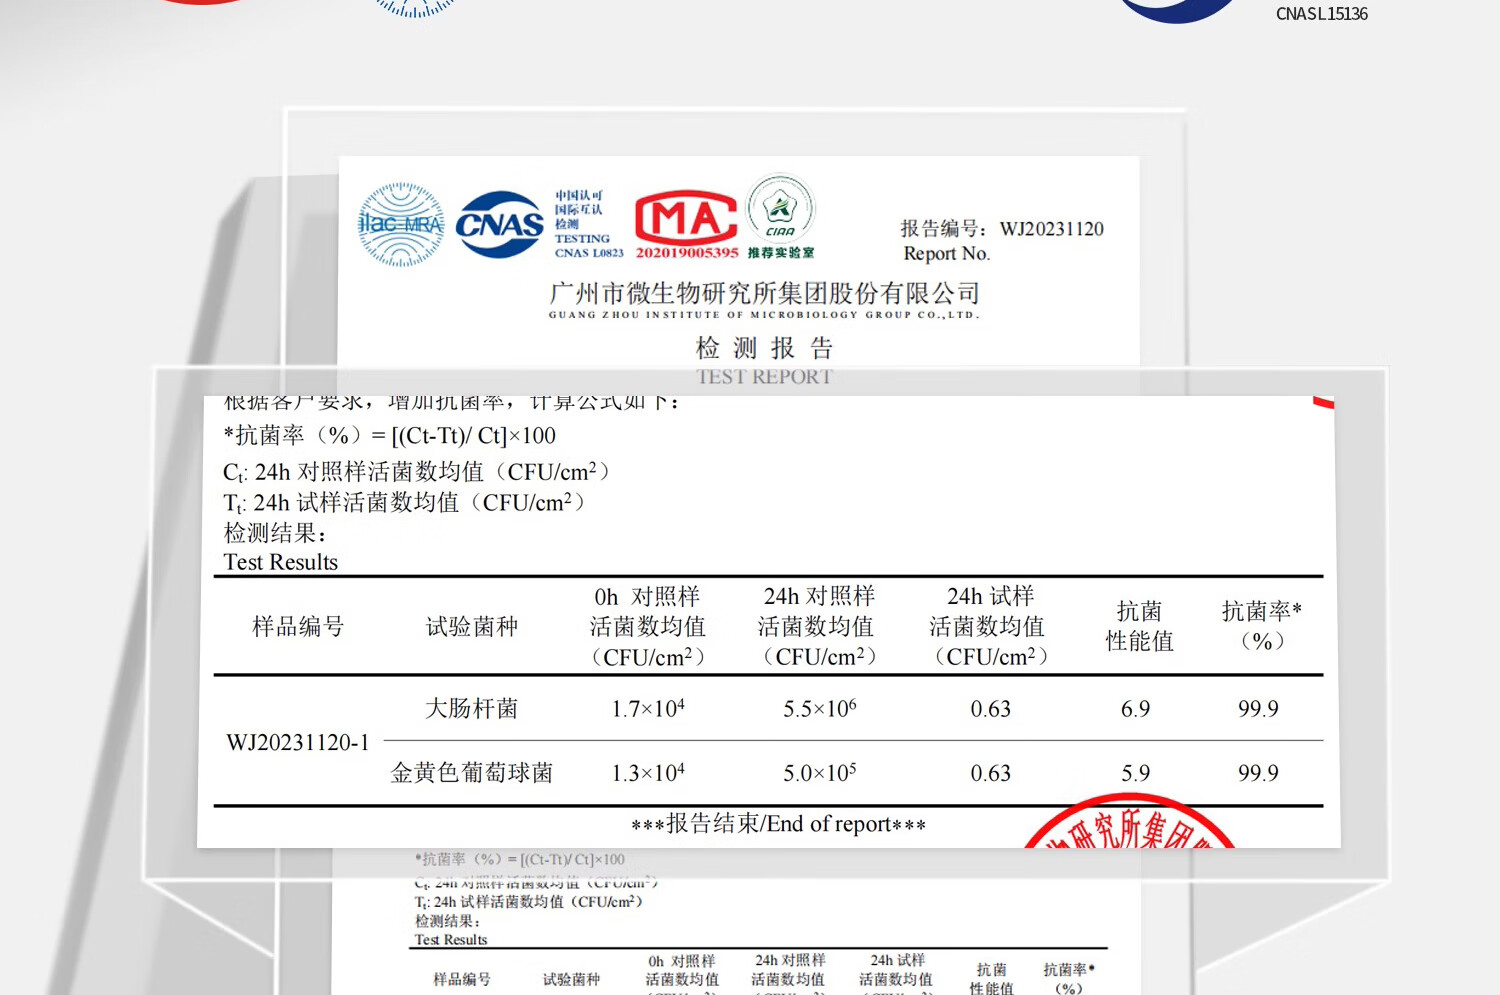This screenshot has height=995, width=1500.
Task: Click the "抗菌率*（%）" column header in the enlarged table
Action: pos(1262,626)
